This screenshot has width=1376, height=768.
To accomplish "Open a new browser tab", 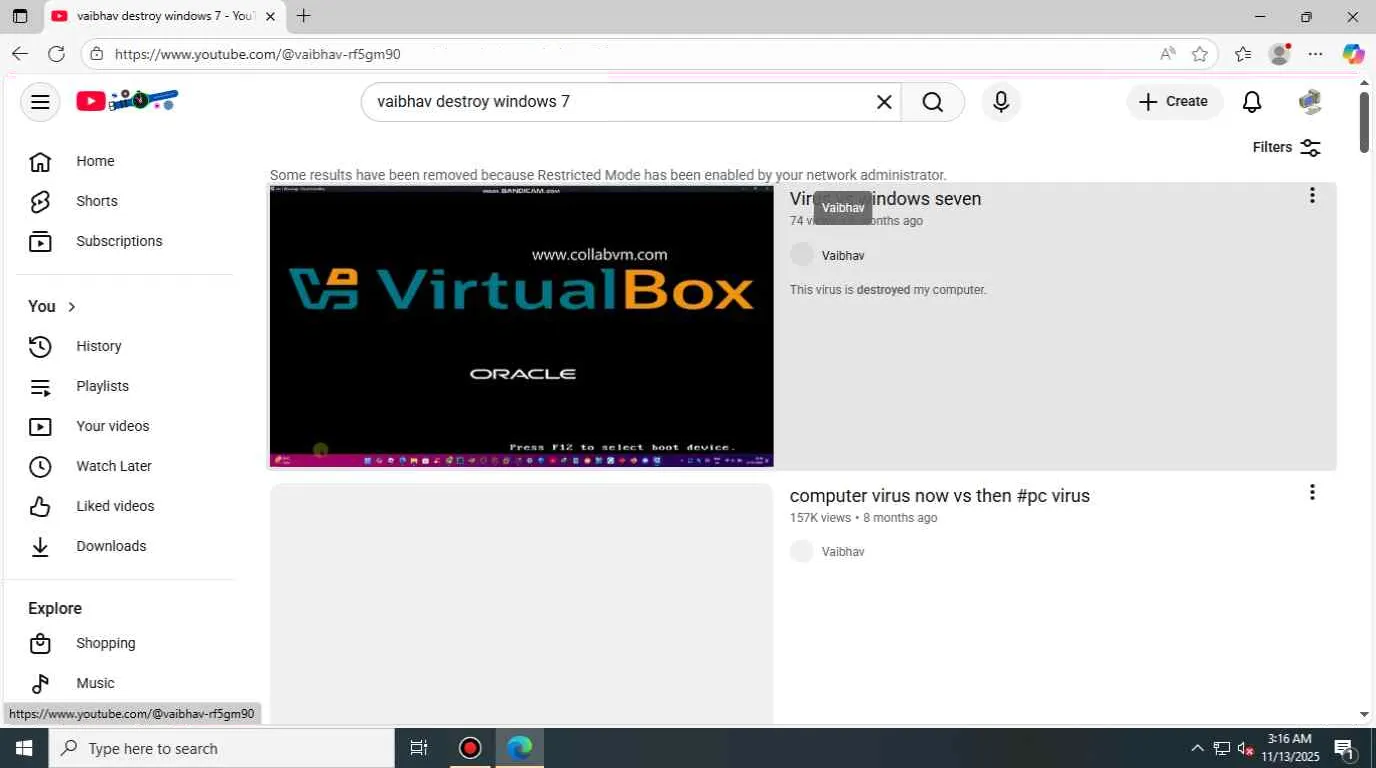I will (x=304, y=16).
